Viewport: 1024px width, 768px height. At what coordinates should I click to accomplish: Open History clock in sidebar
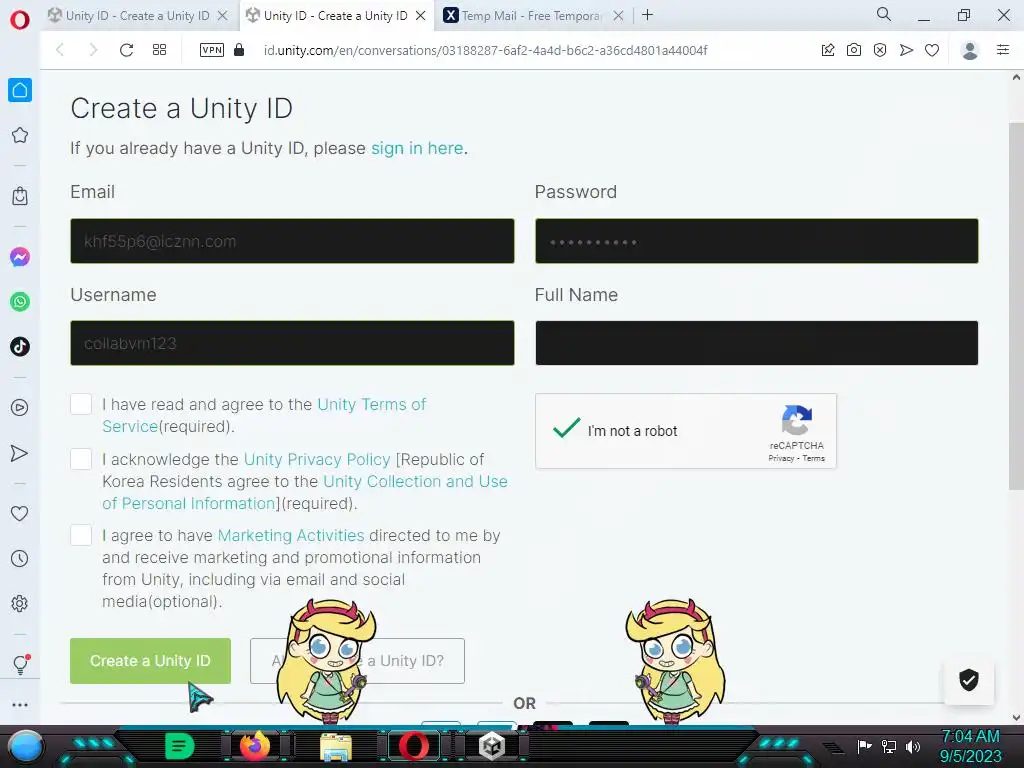coord(20,558)
